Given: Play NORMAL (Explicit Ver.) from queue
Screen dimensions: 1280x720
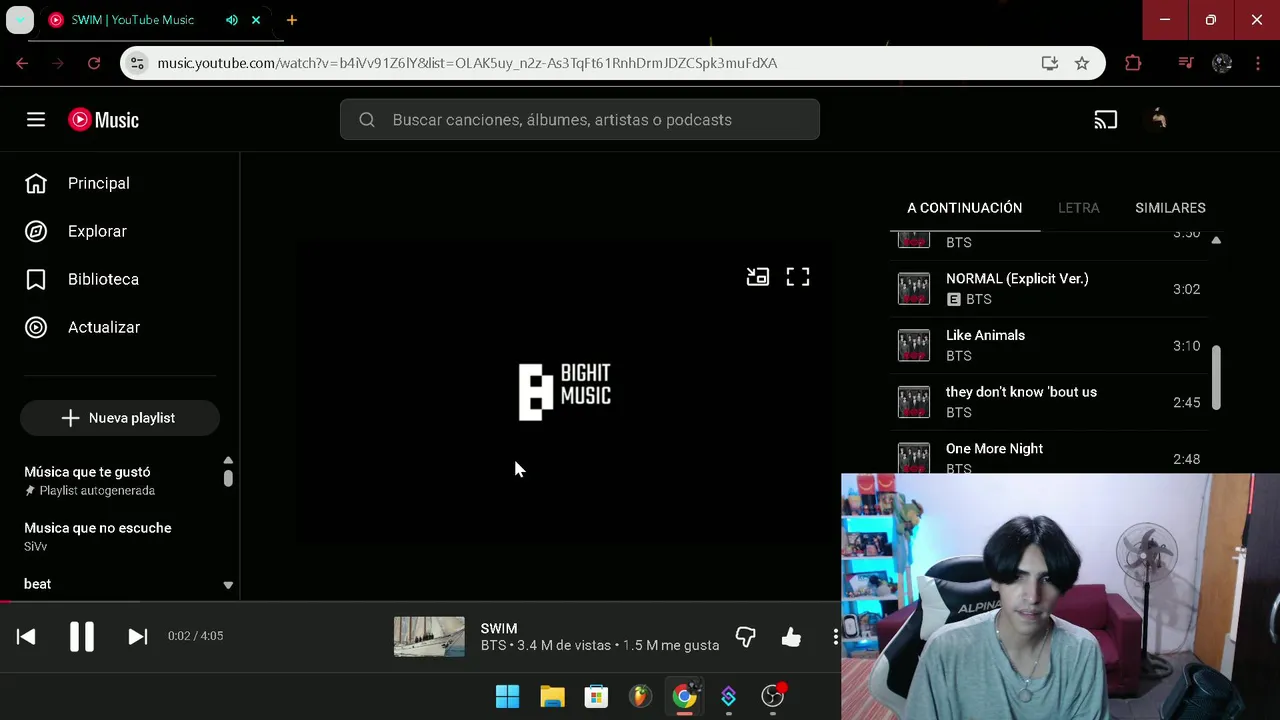Looking at the screenshot, I should (1048, 289).
